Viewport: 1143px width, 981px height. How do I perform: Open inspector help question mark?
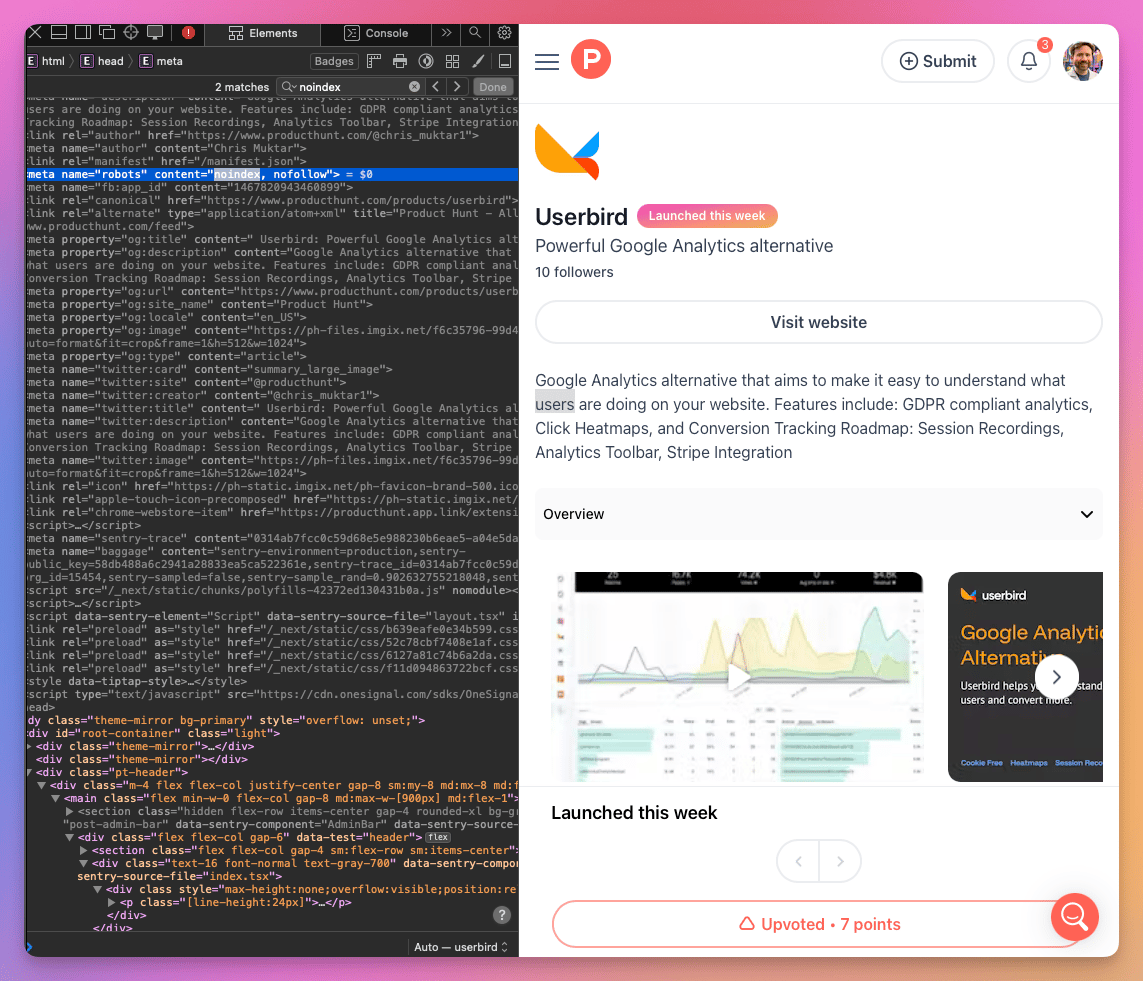[502, 915]
